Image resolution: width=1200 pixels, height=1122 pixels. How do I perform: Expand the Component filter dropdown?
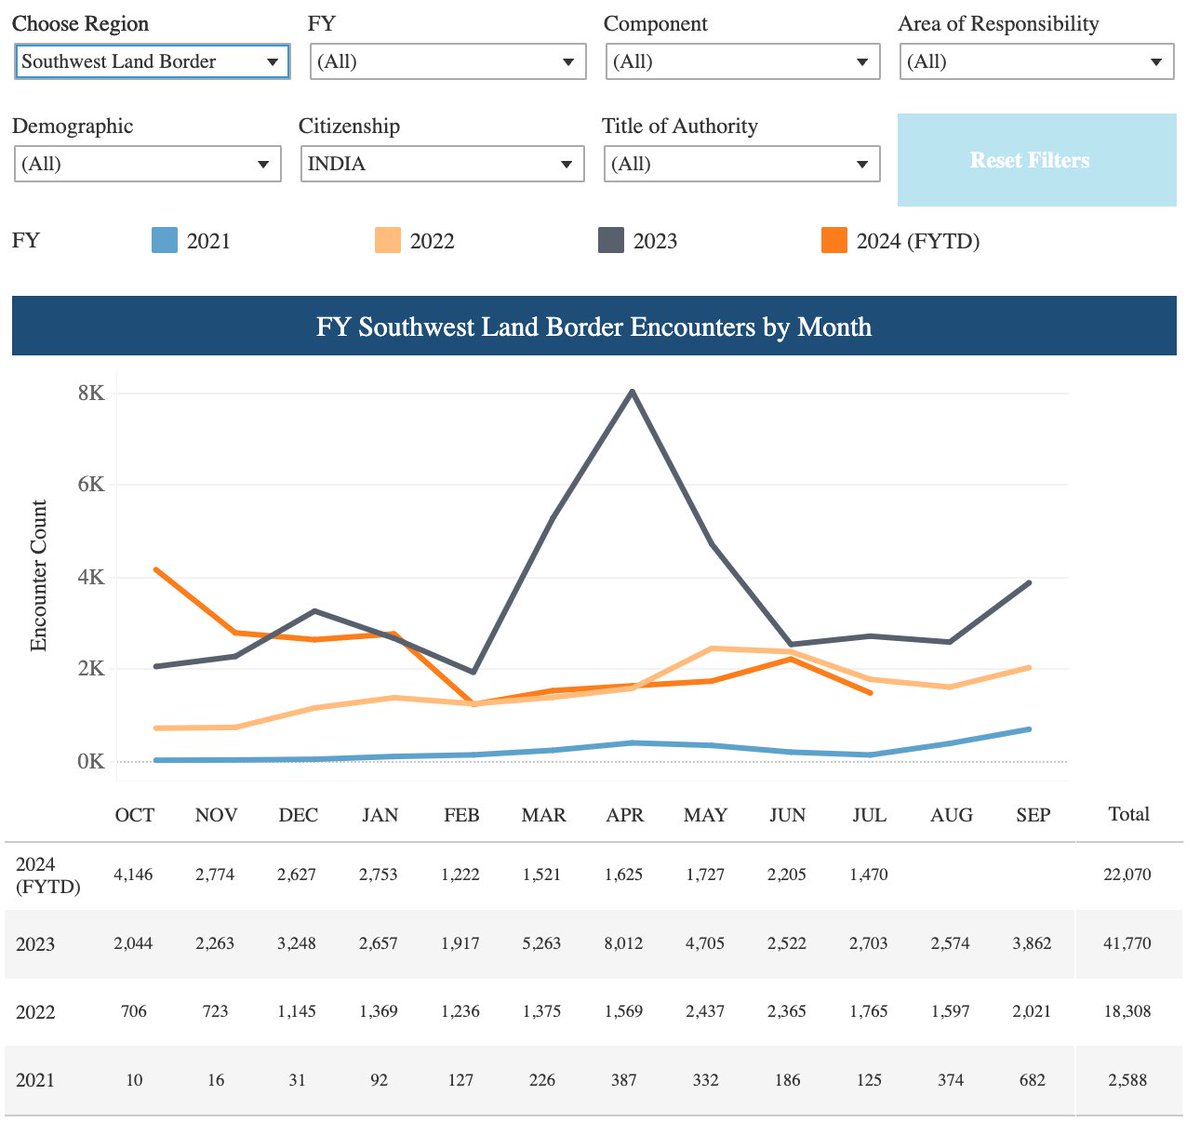click(x=742, y=62)
